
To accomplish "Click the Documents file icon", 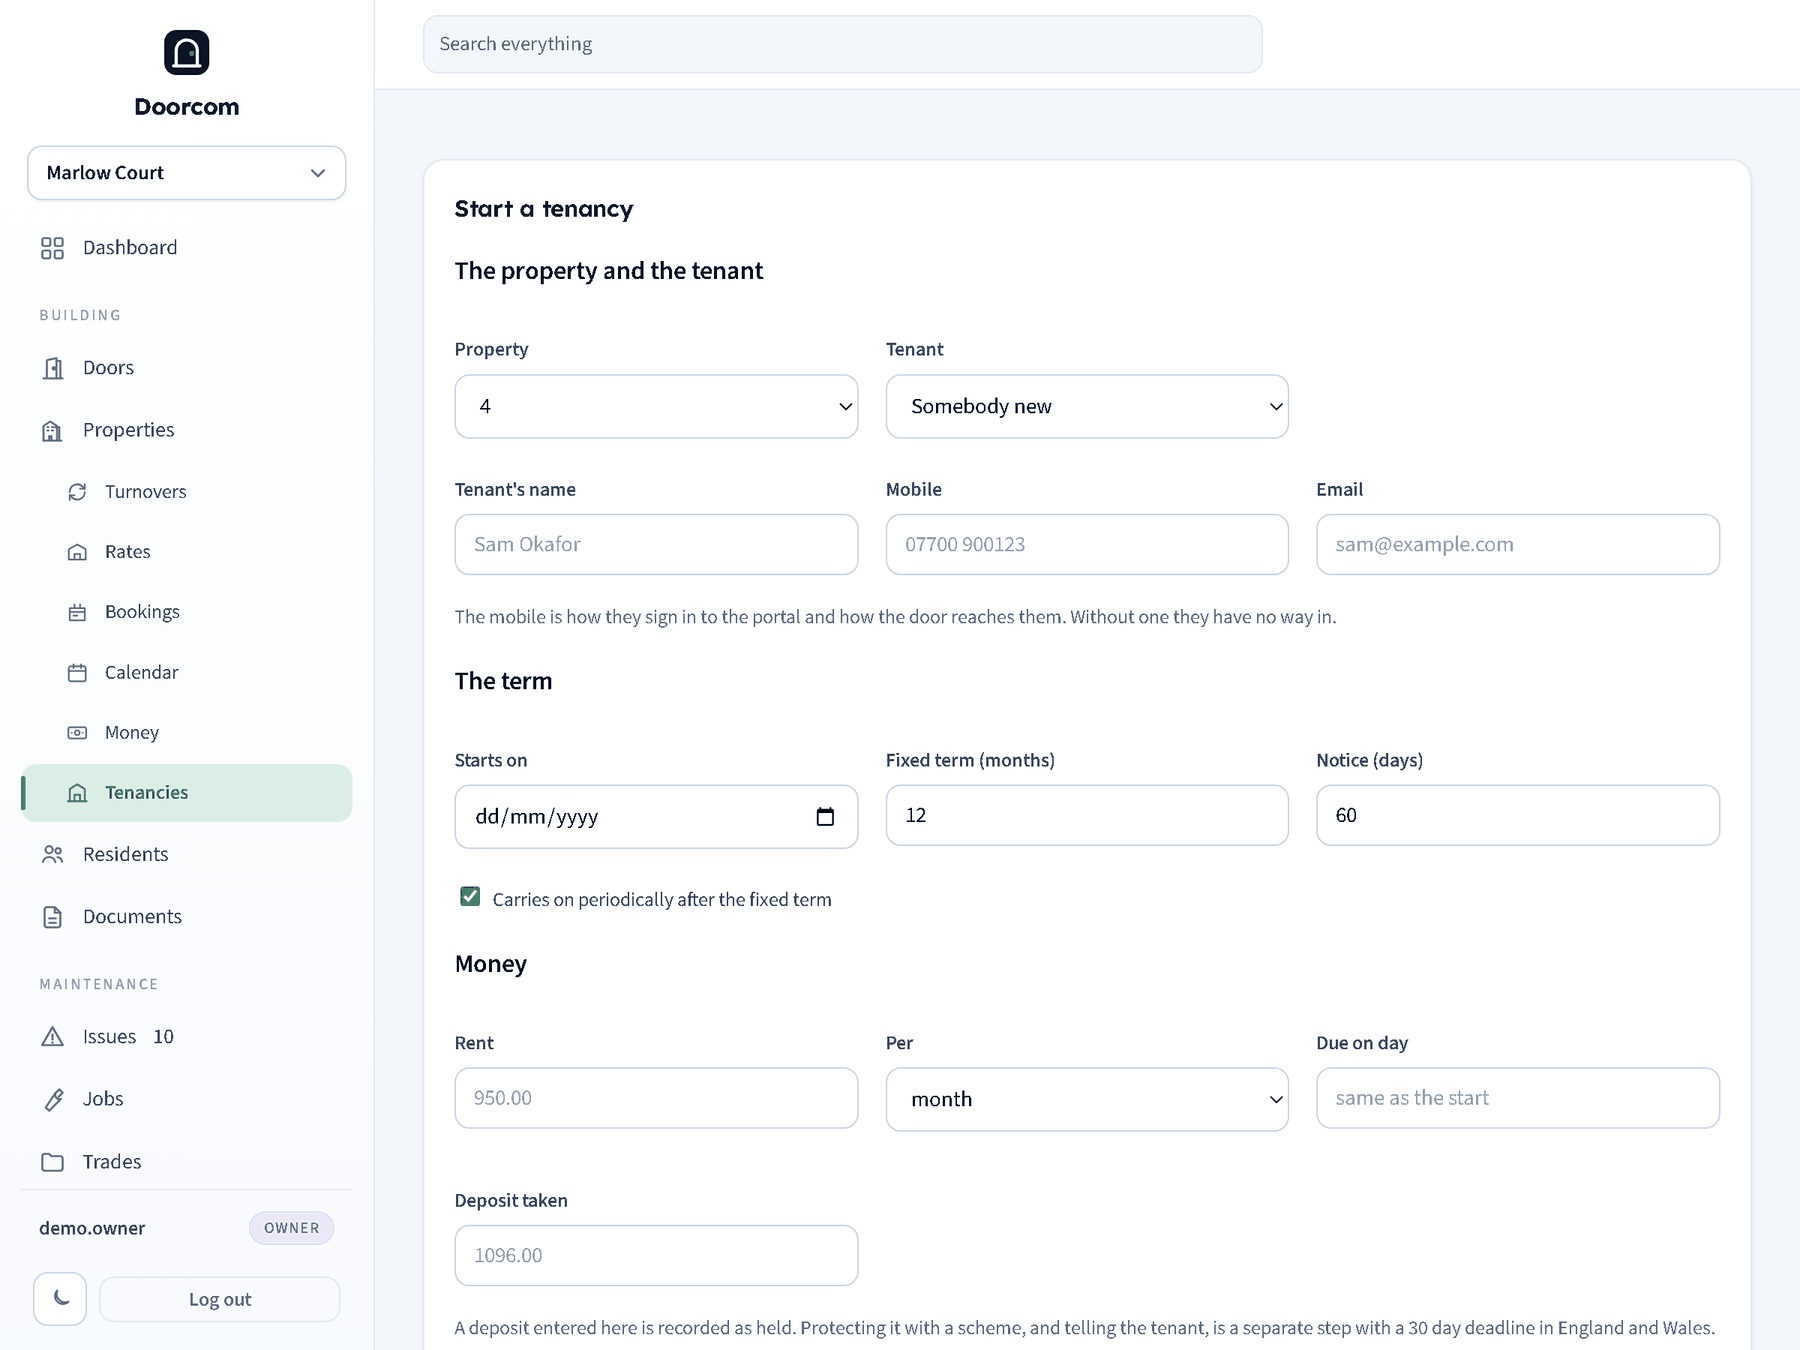I will point(52,917).
